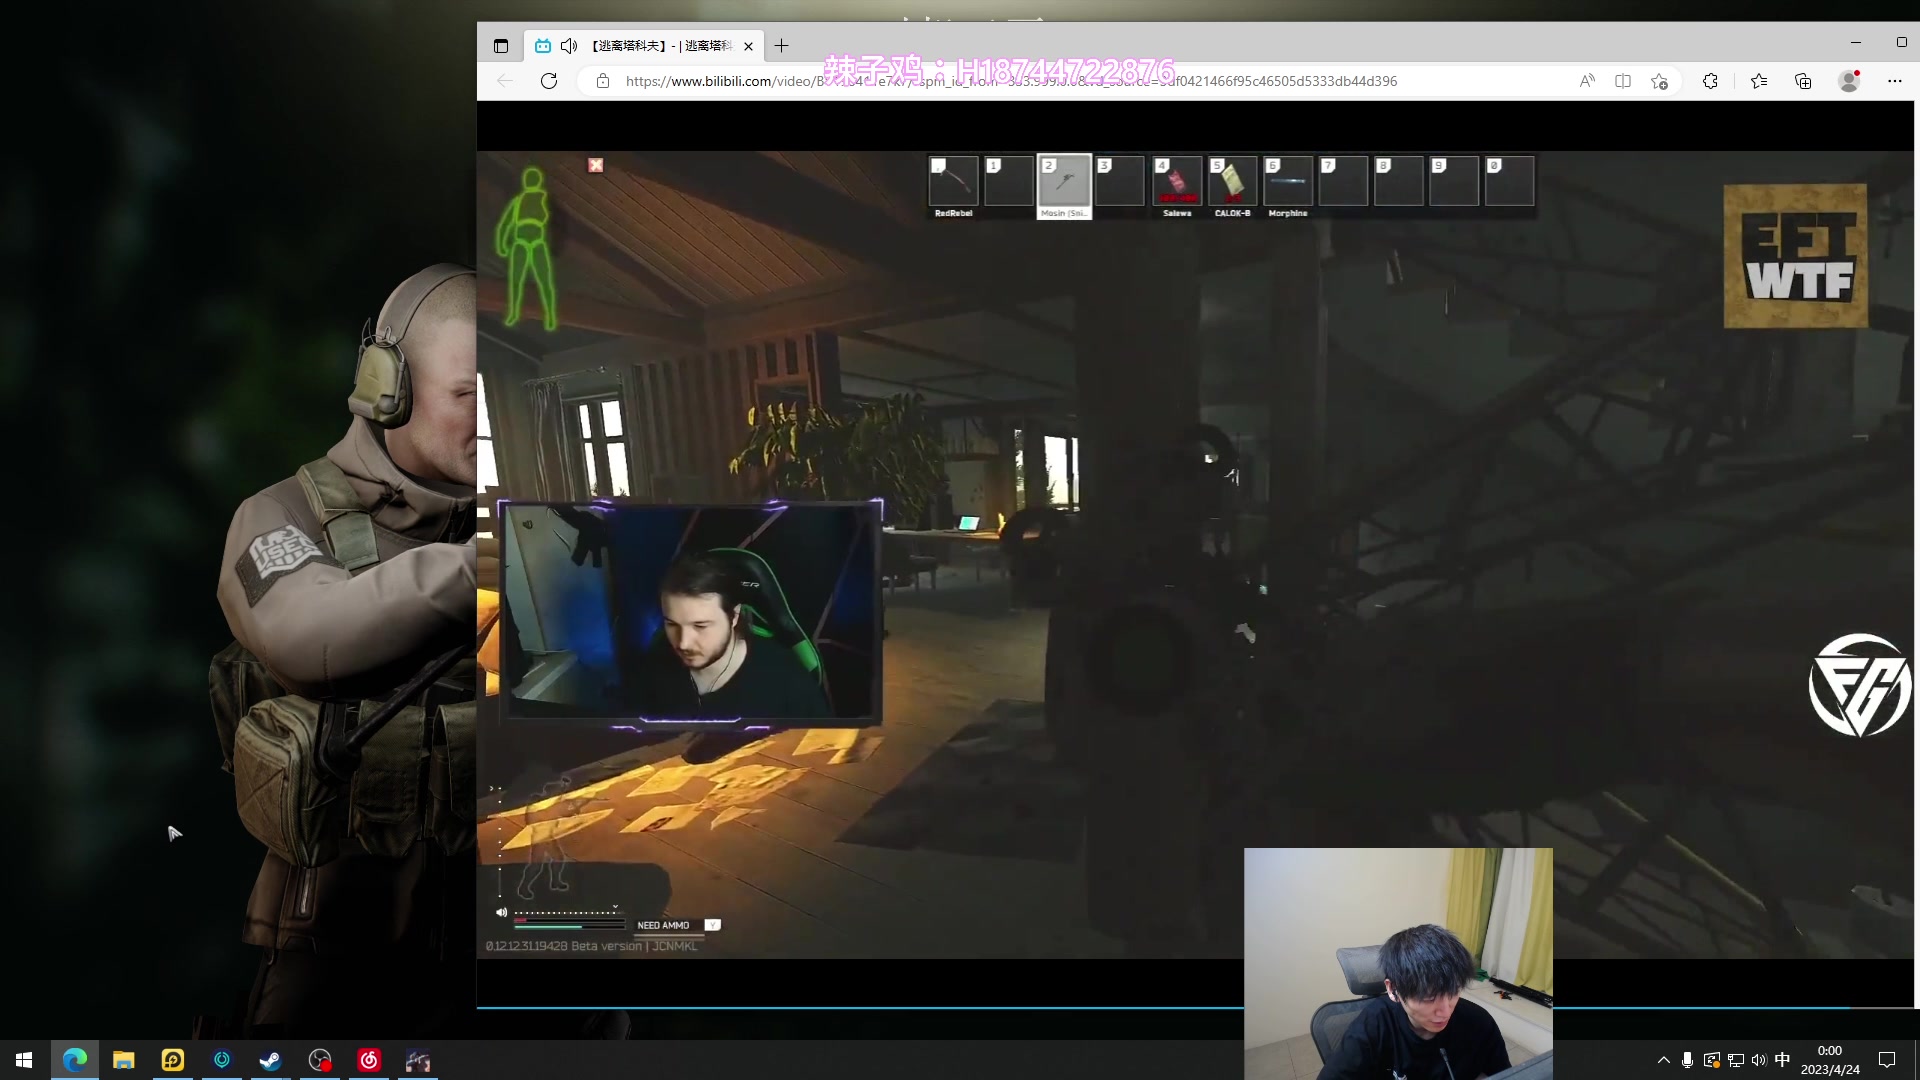Open a new browser tab
The image size is (1920, 1080).
782,46
